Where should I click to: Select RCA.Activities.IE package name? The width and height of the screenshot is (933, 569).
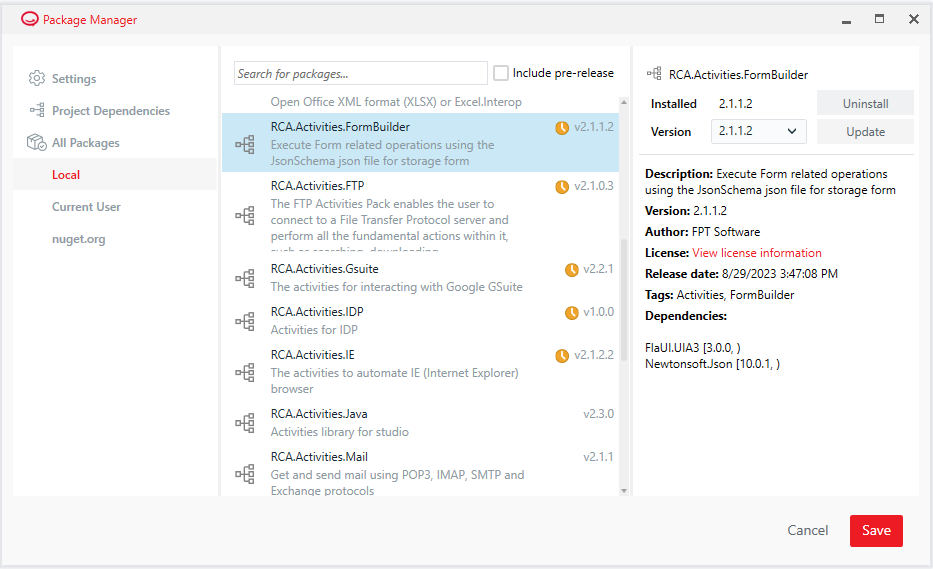312,355
